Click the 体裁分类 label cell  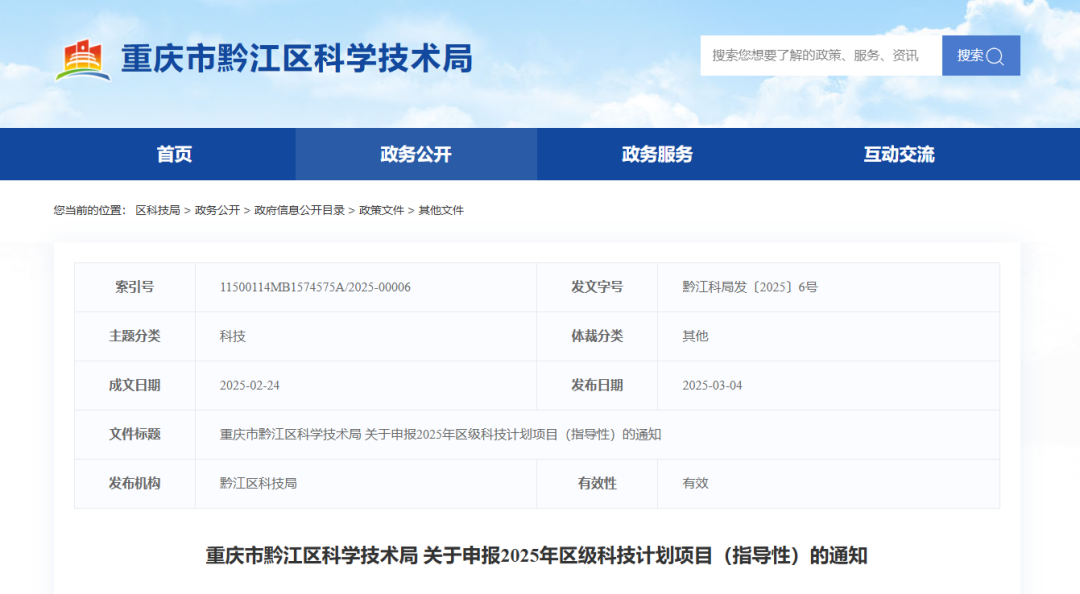(597, 336)
